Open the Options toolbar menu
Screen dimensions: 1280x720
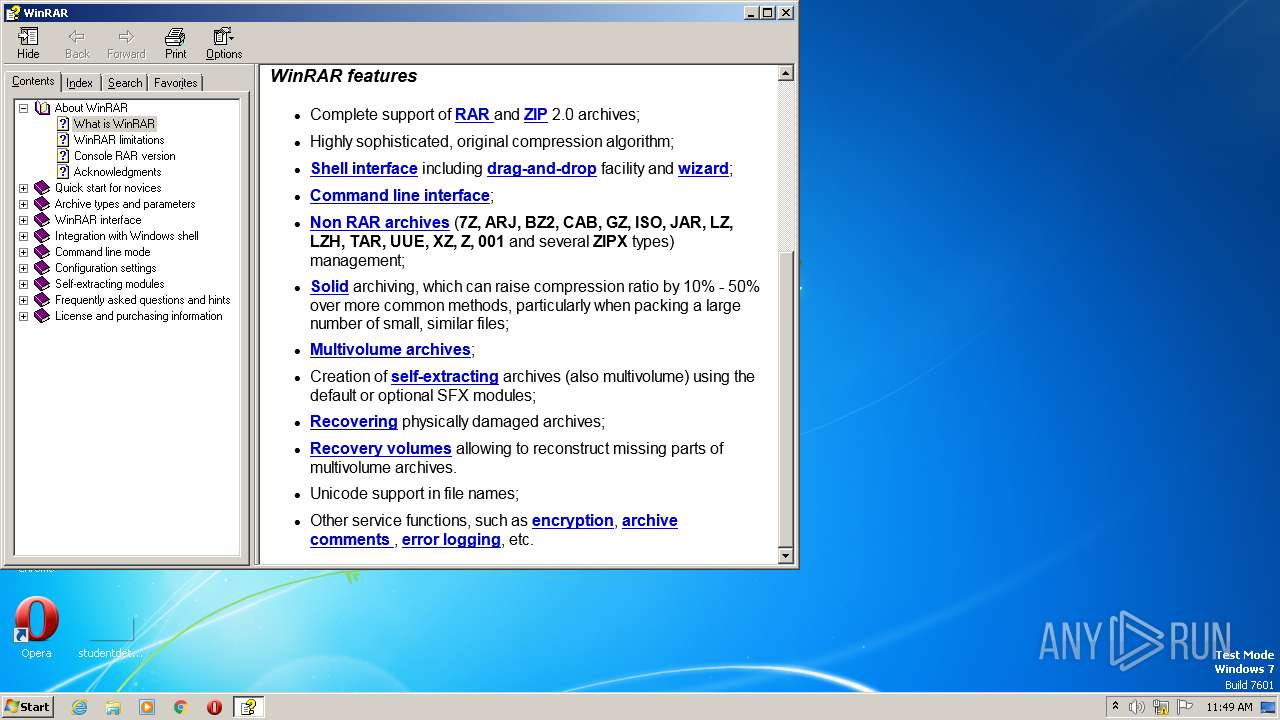pos(224,43)
